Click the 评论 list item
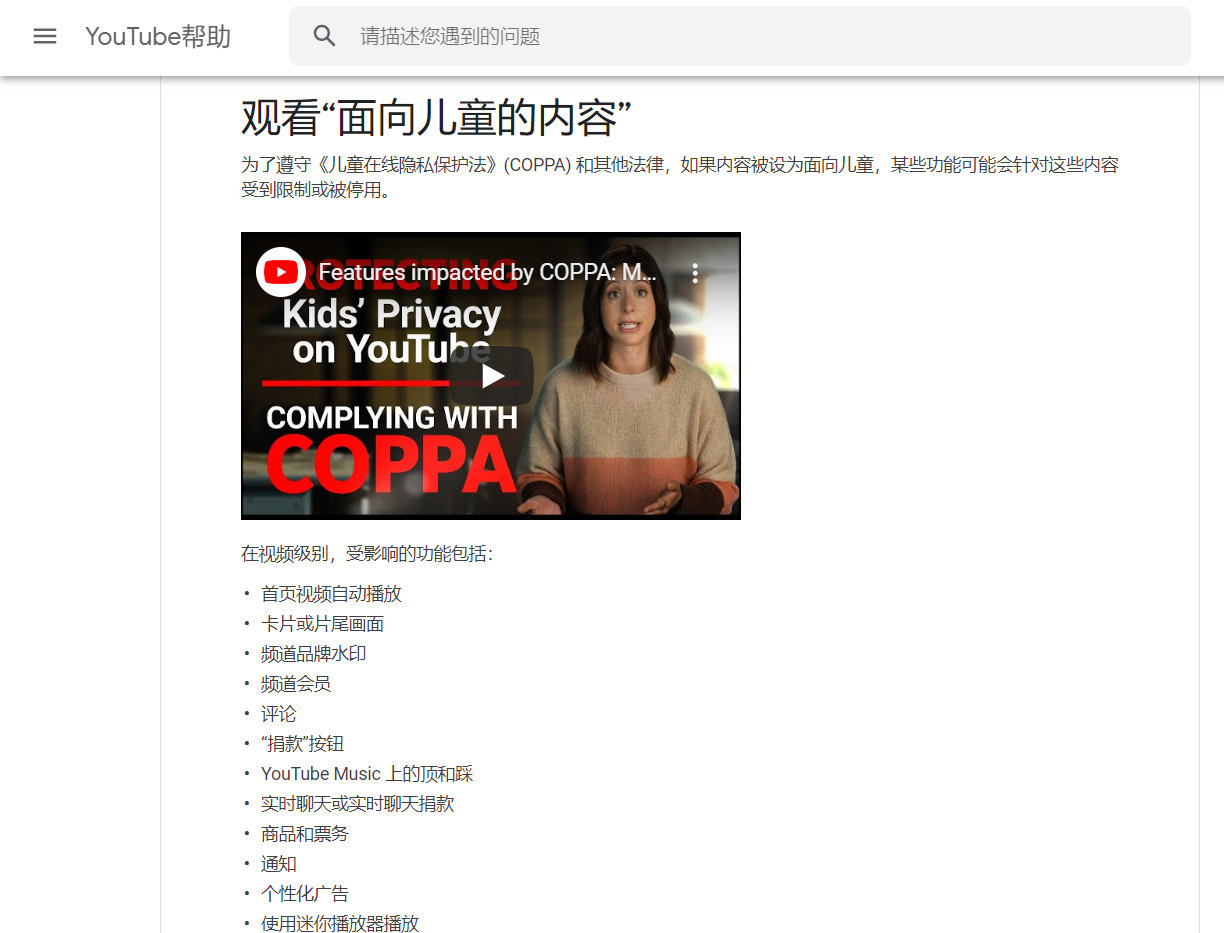 coord(278,714)
